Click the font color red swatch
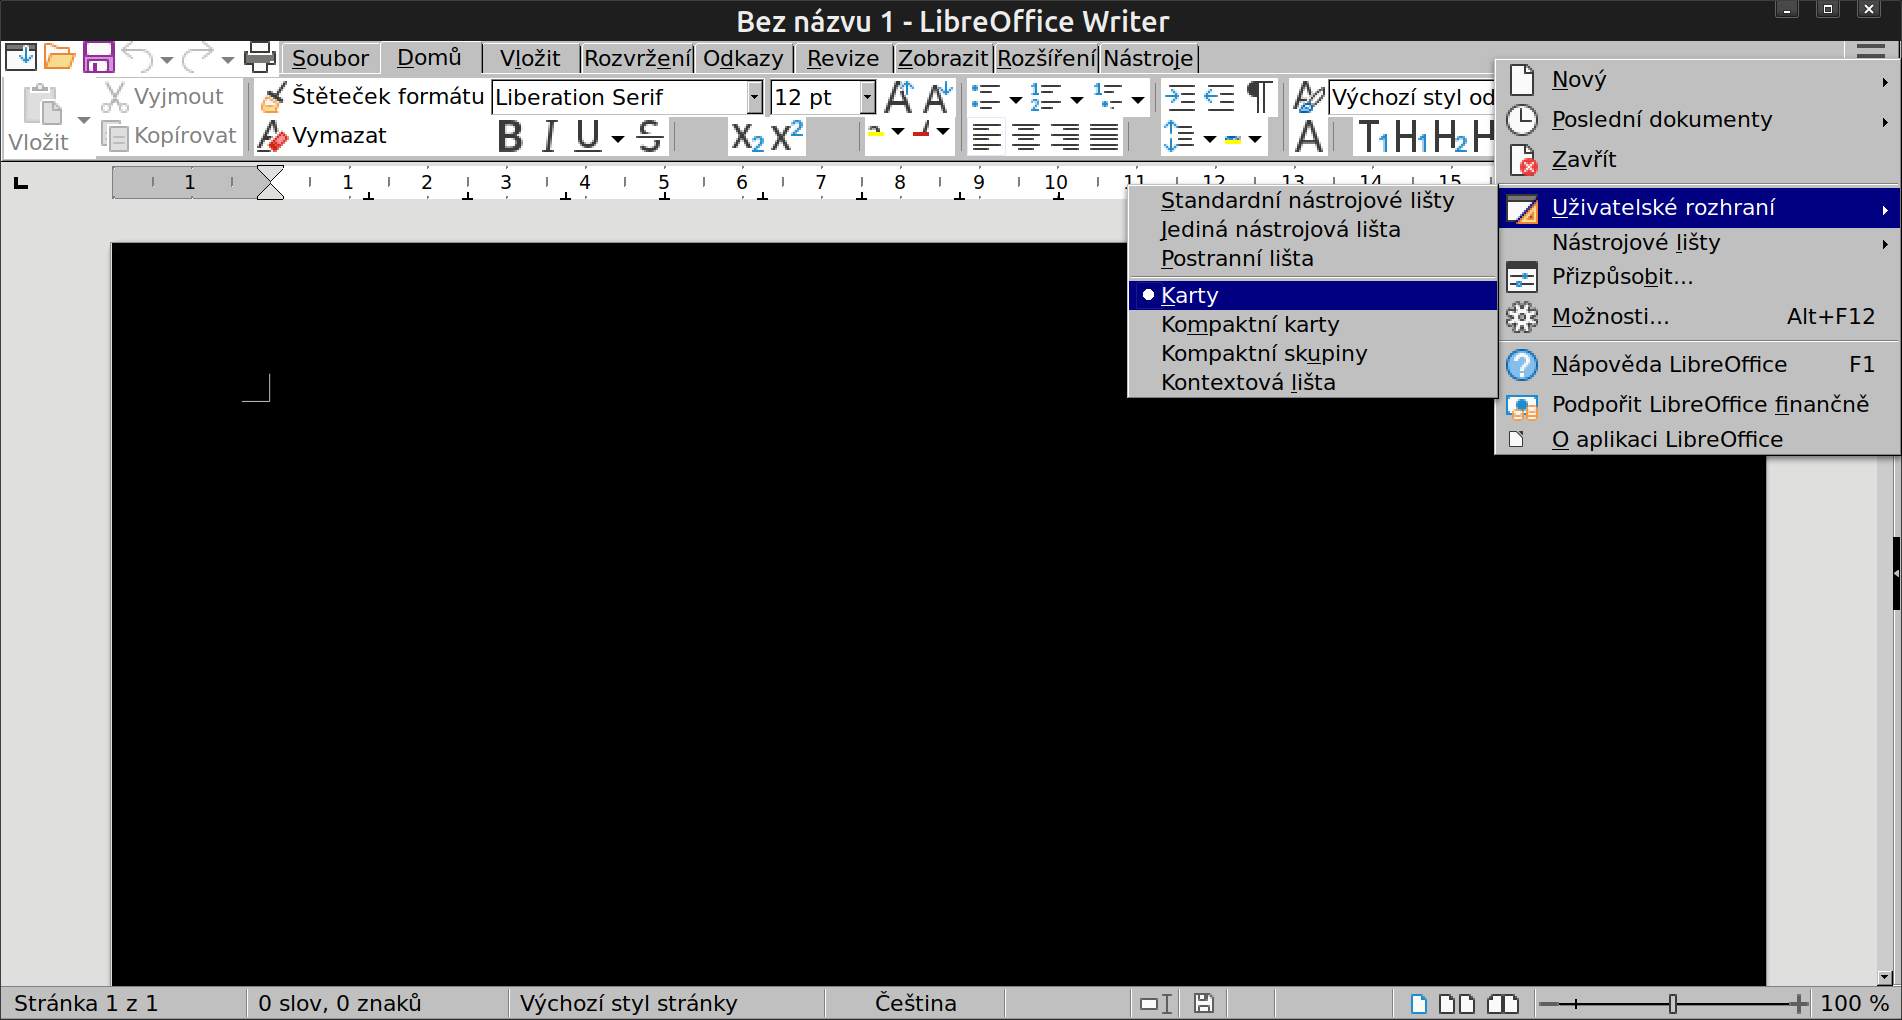Screen dimensions: 1902x1020 pyautogui.click(x=922, y=132)
